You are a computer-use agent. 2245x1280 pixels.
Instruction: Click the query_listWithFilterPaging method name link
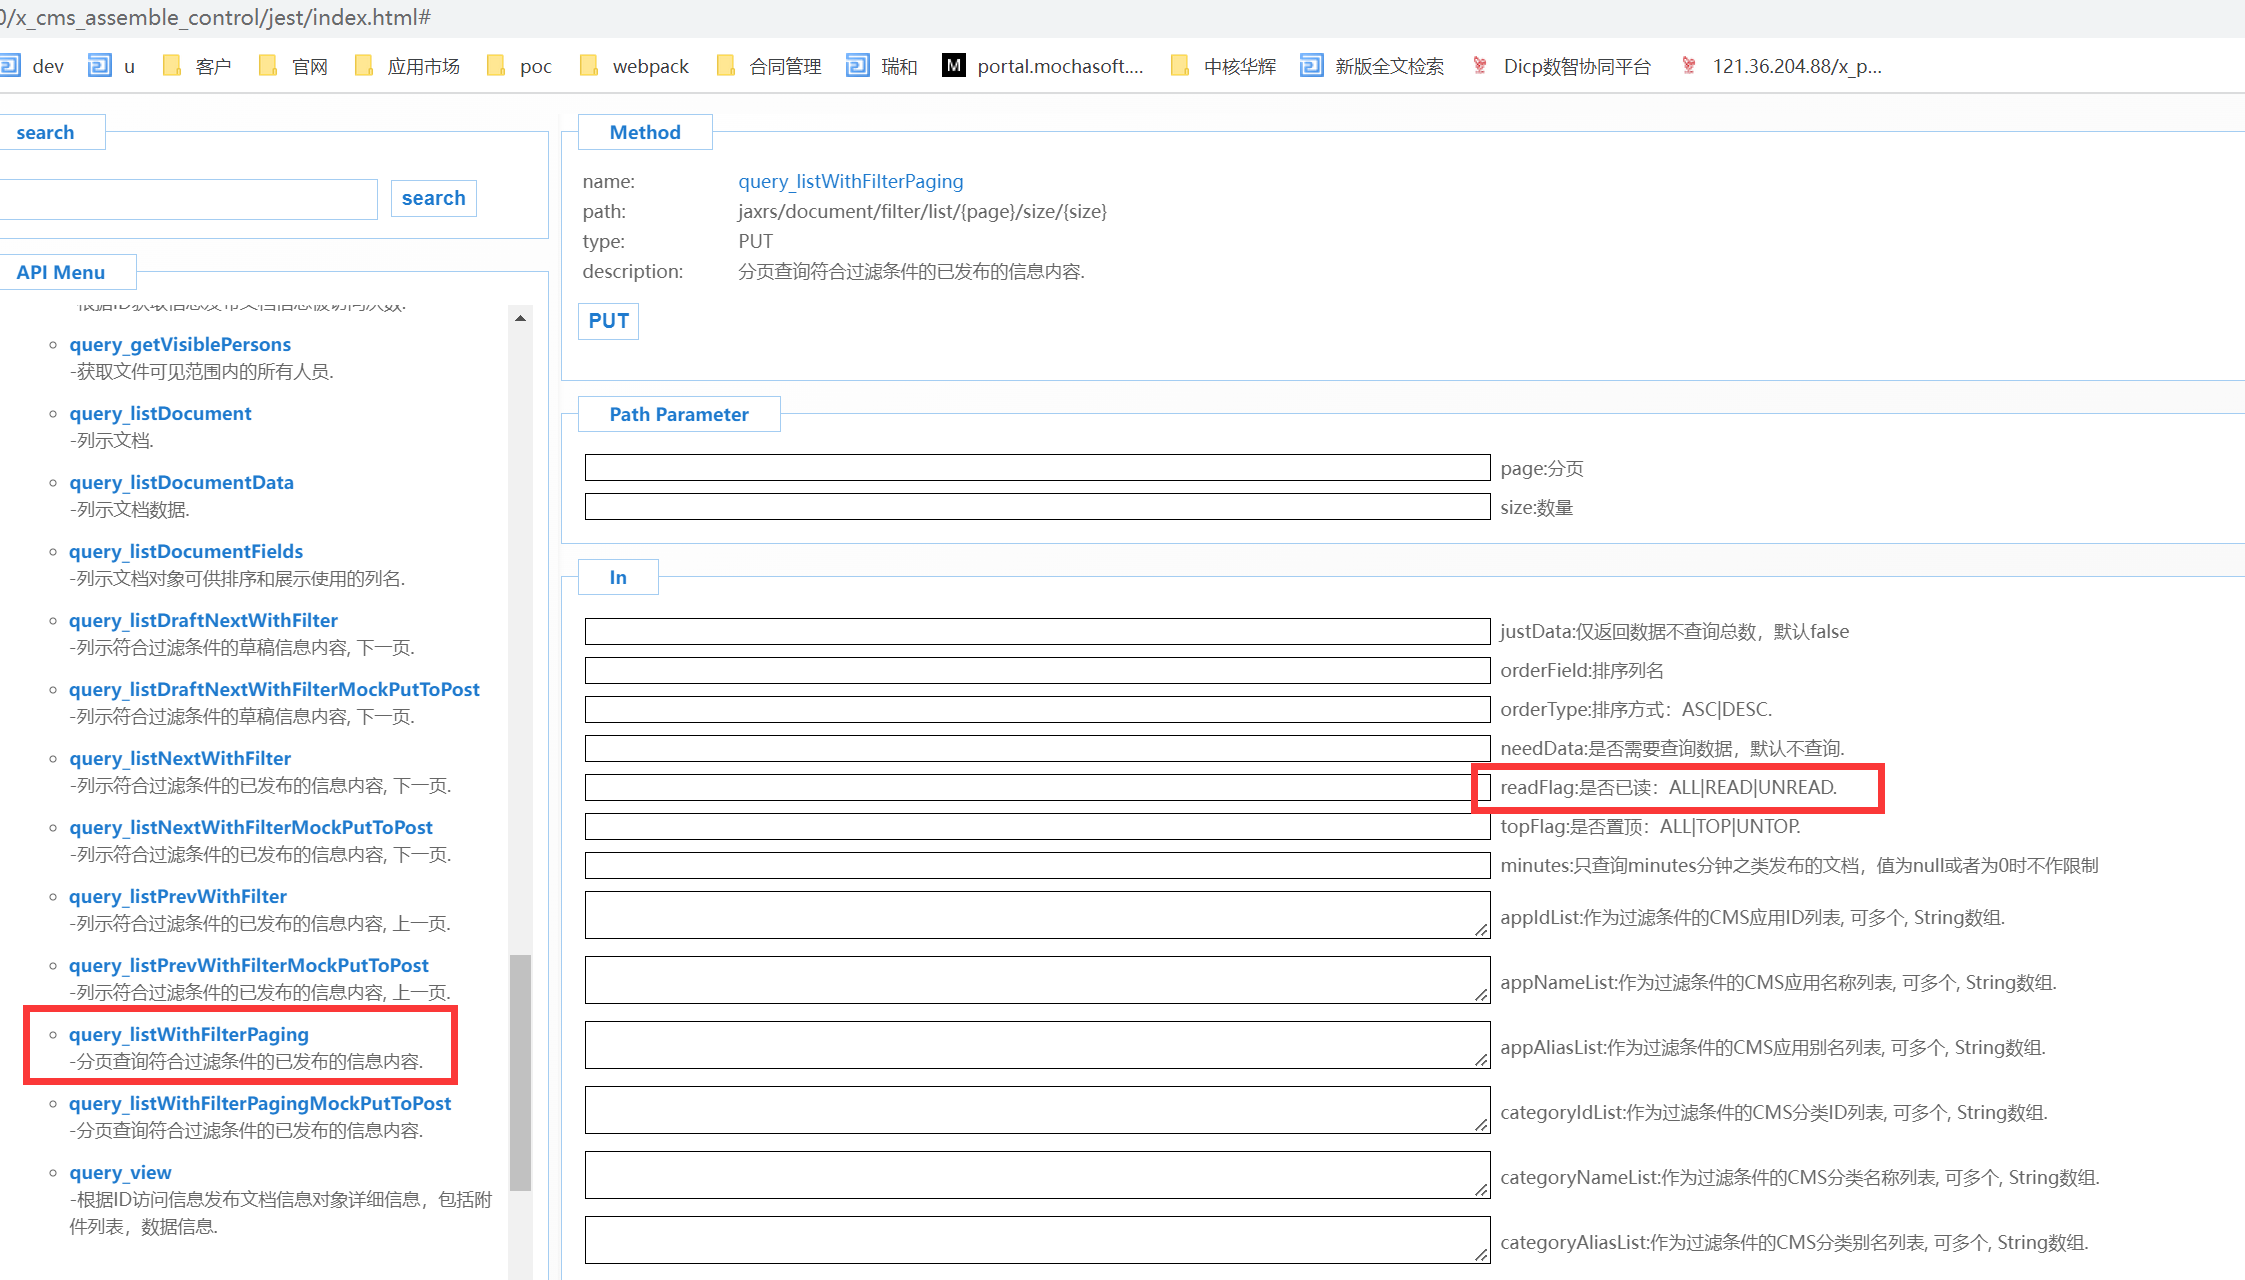point(850,181)
